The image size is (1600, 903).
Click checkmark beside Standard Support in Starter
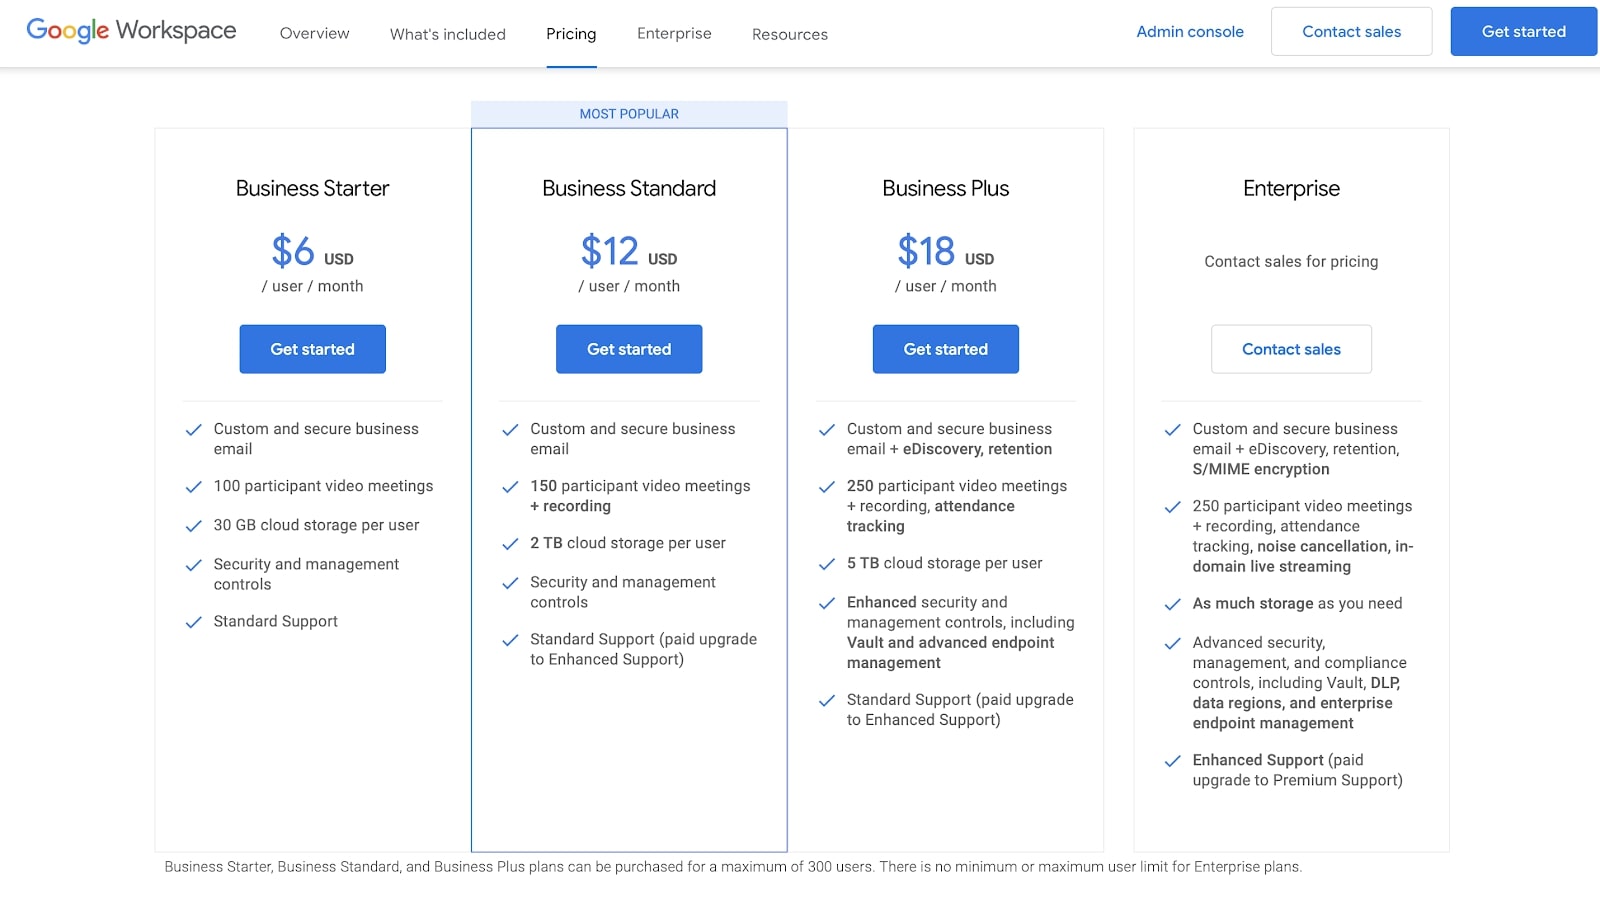tap(194, 622)
